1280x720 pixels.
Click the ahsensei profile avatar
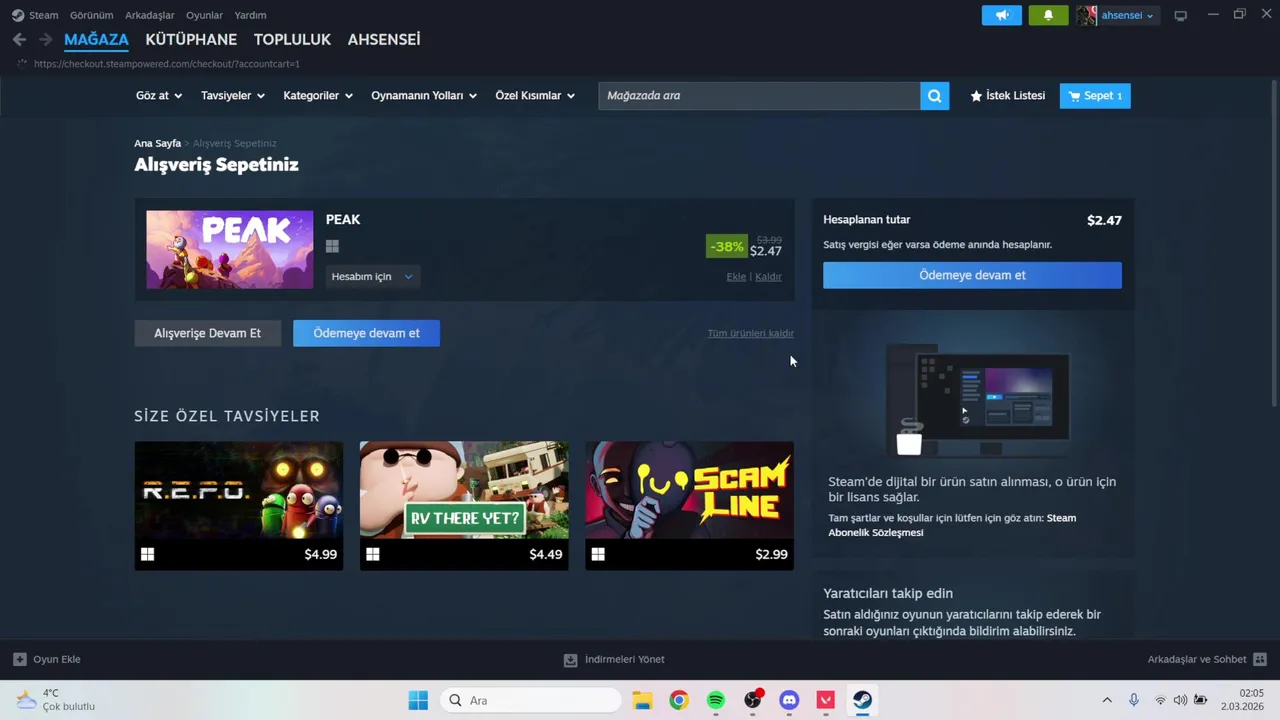point(1087,15)
